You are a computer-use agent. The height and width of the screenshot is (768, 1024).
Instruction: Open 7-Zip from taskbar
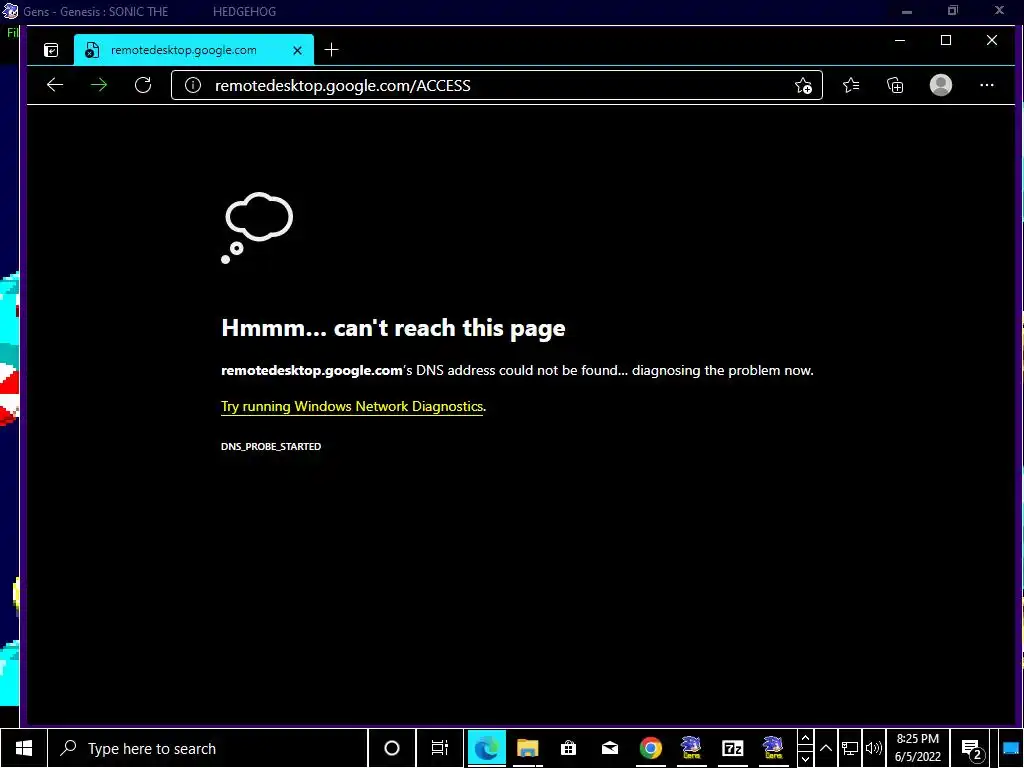pyautogui.click(x=733, y=748)
